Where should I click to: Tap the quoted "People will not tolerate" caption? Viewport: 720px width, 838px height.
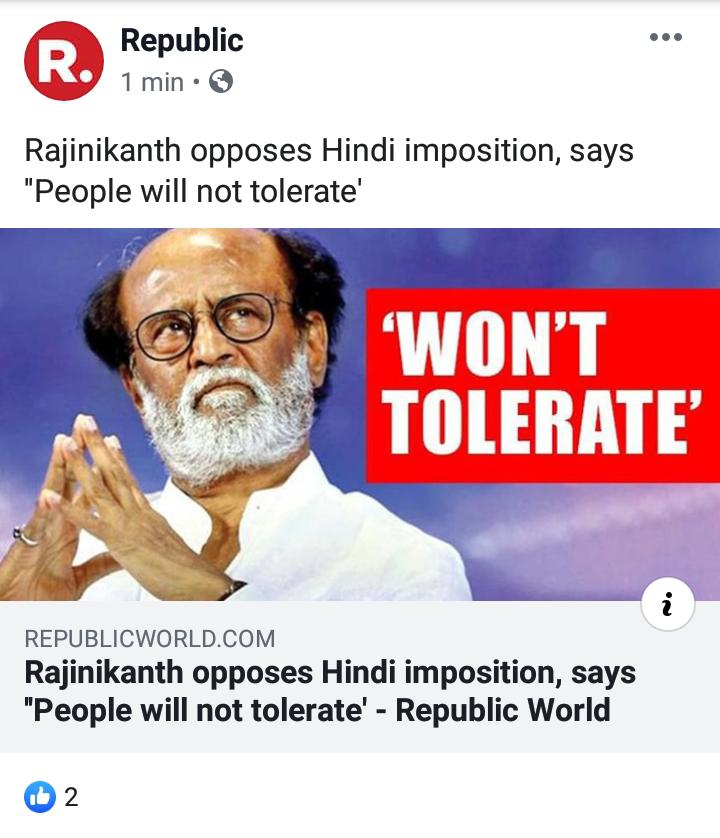193,191
